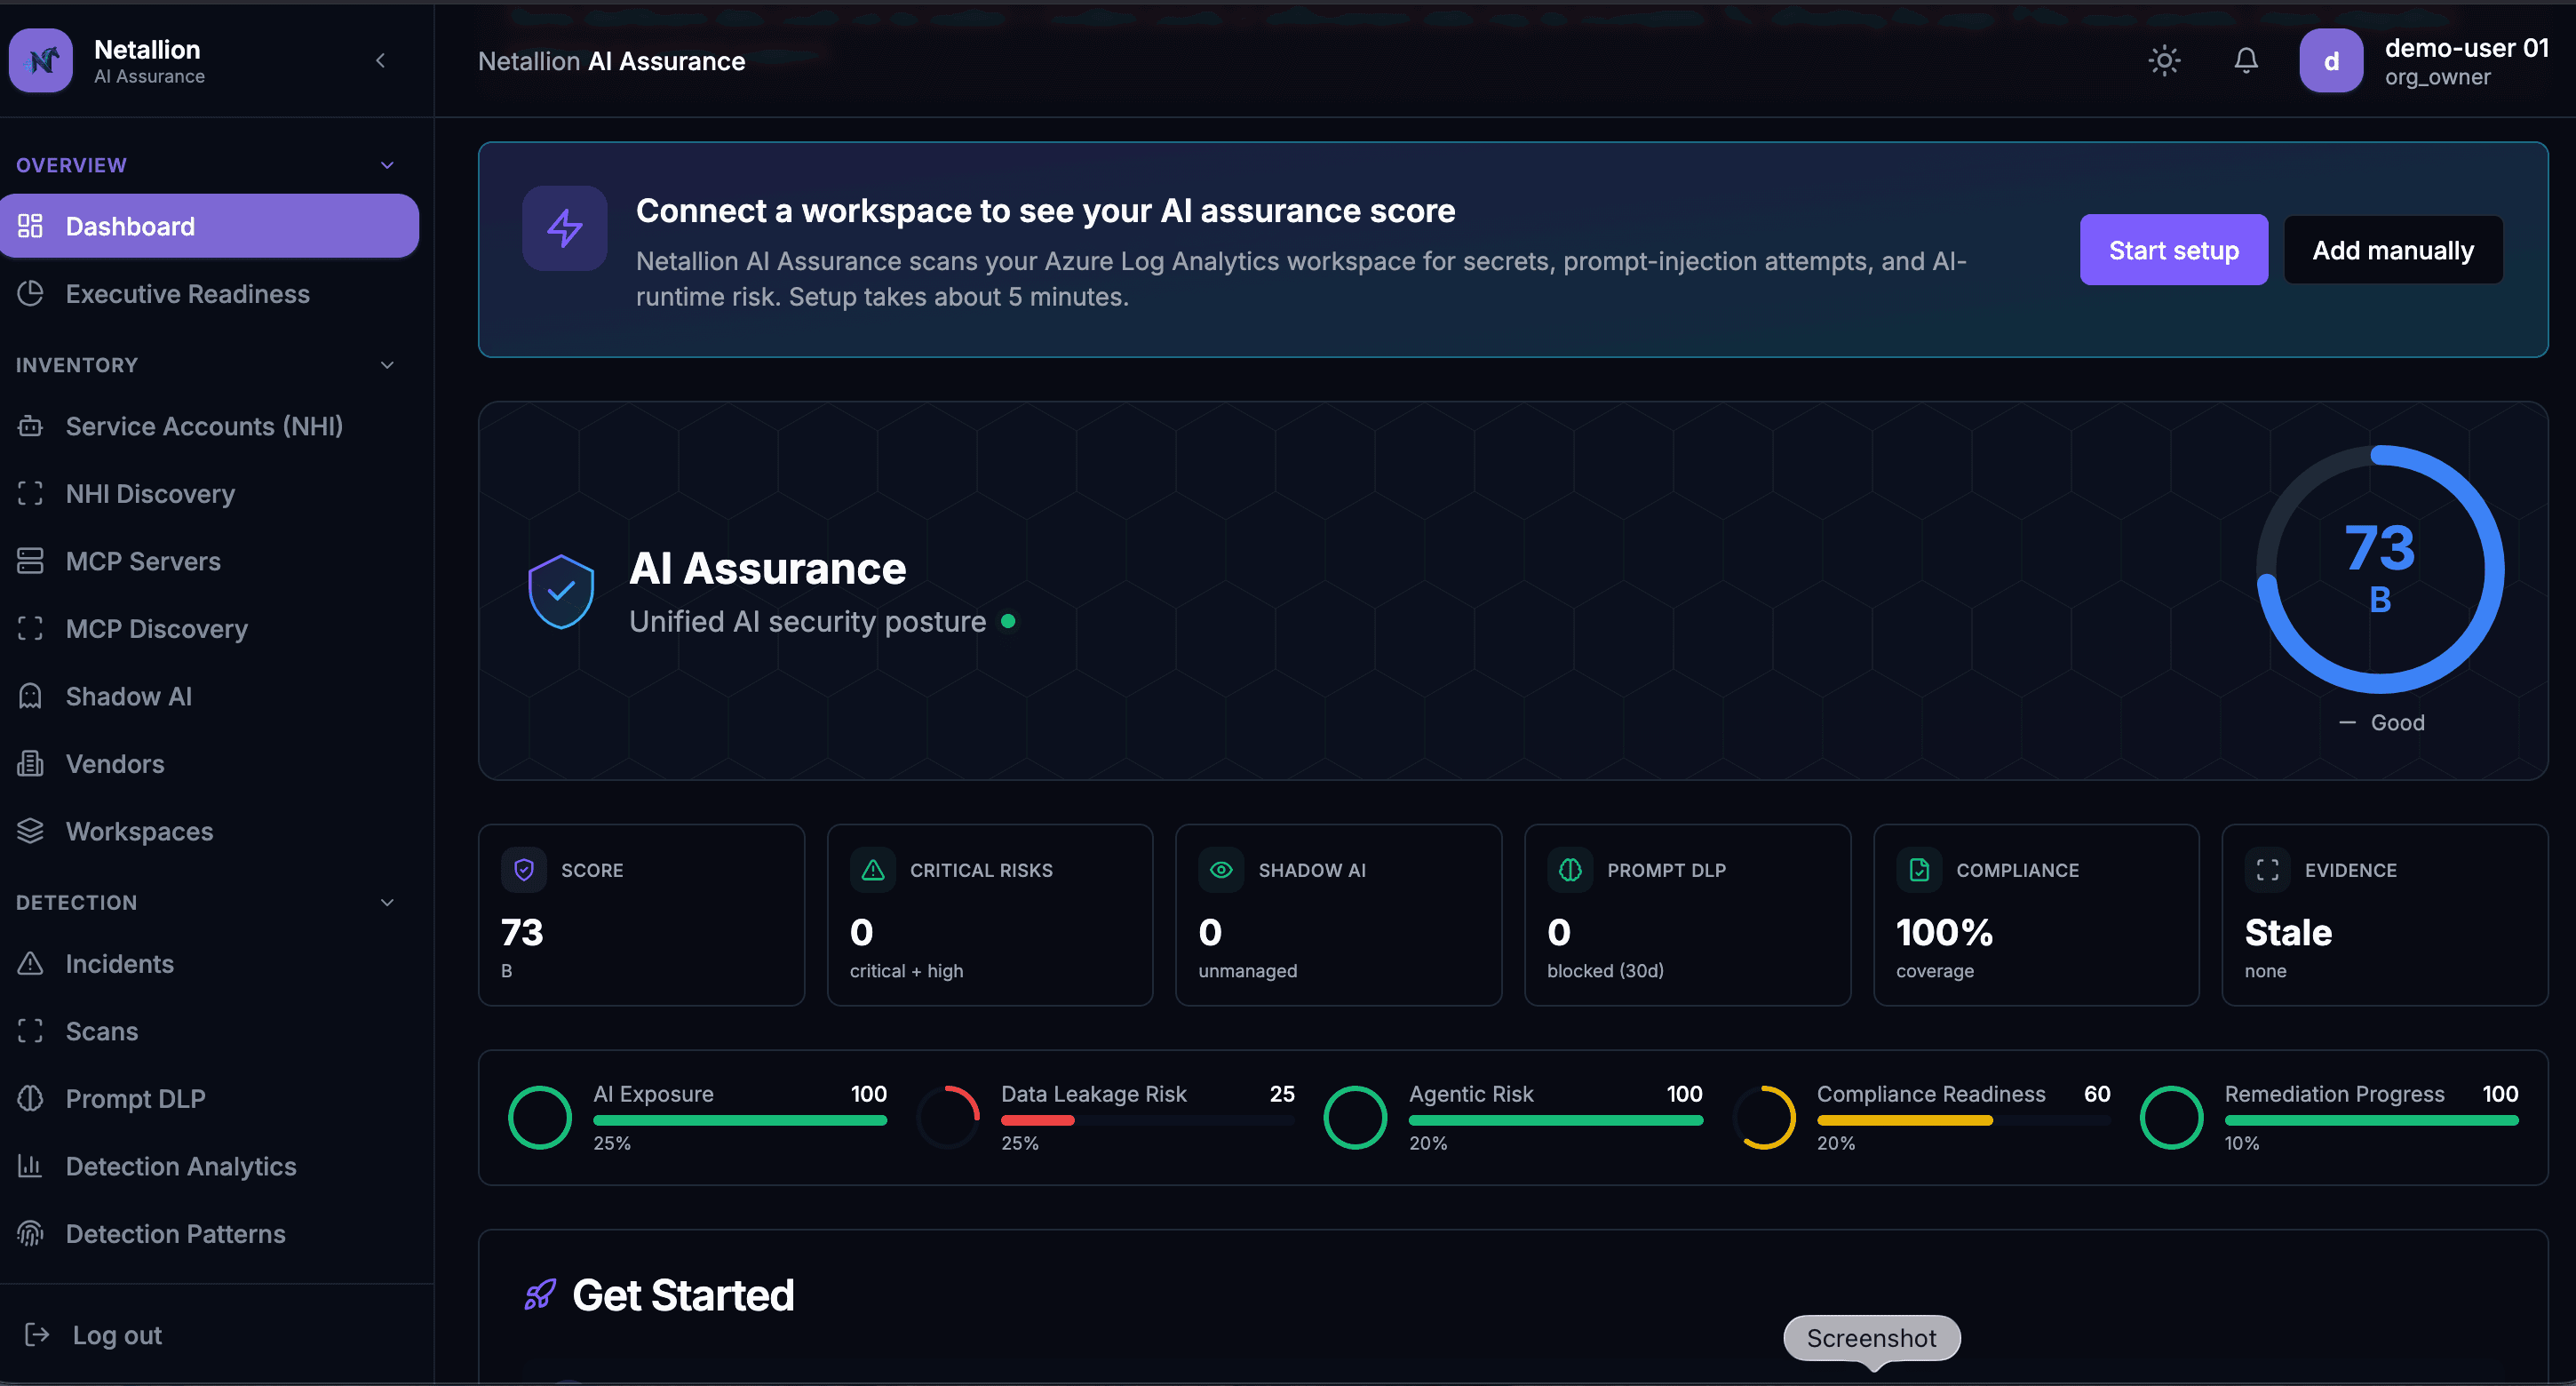Collapse the sidebar with the chevron arrow
The width and height of the screenshot is (2576, 1386).
[x=380, y=61]
